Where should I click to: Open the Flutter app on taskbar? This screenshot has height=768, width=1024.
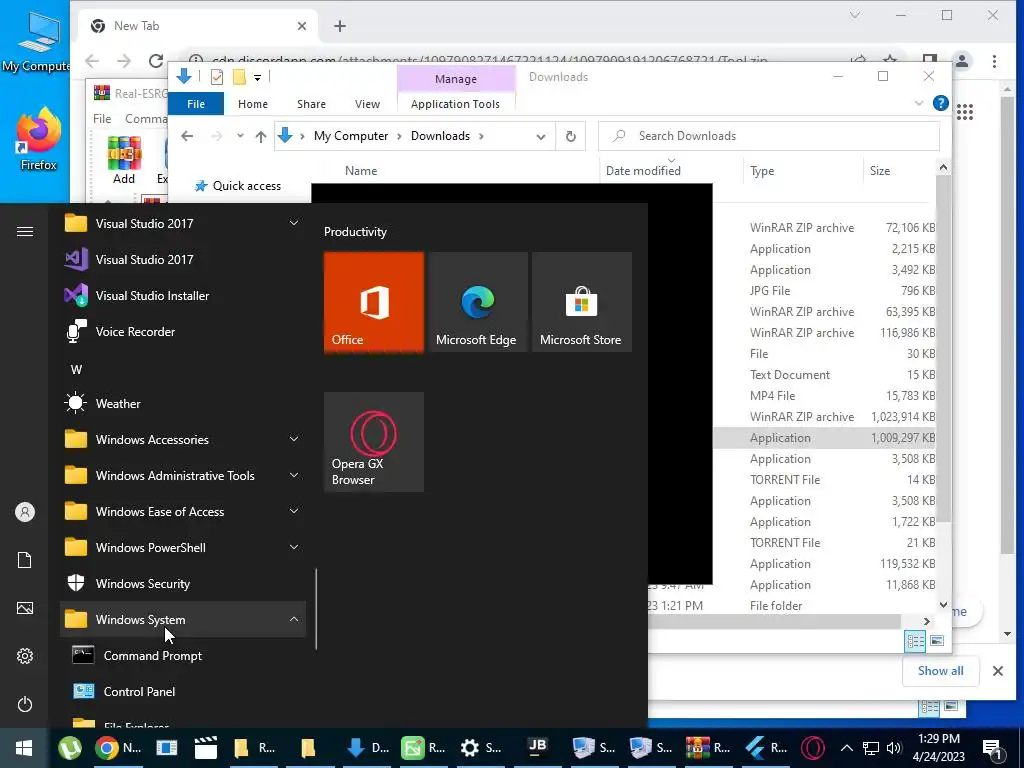point(765,748)
